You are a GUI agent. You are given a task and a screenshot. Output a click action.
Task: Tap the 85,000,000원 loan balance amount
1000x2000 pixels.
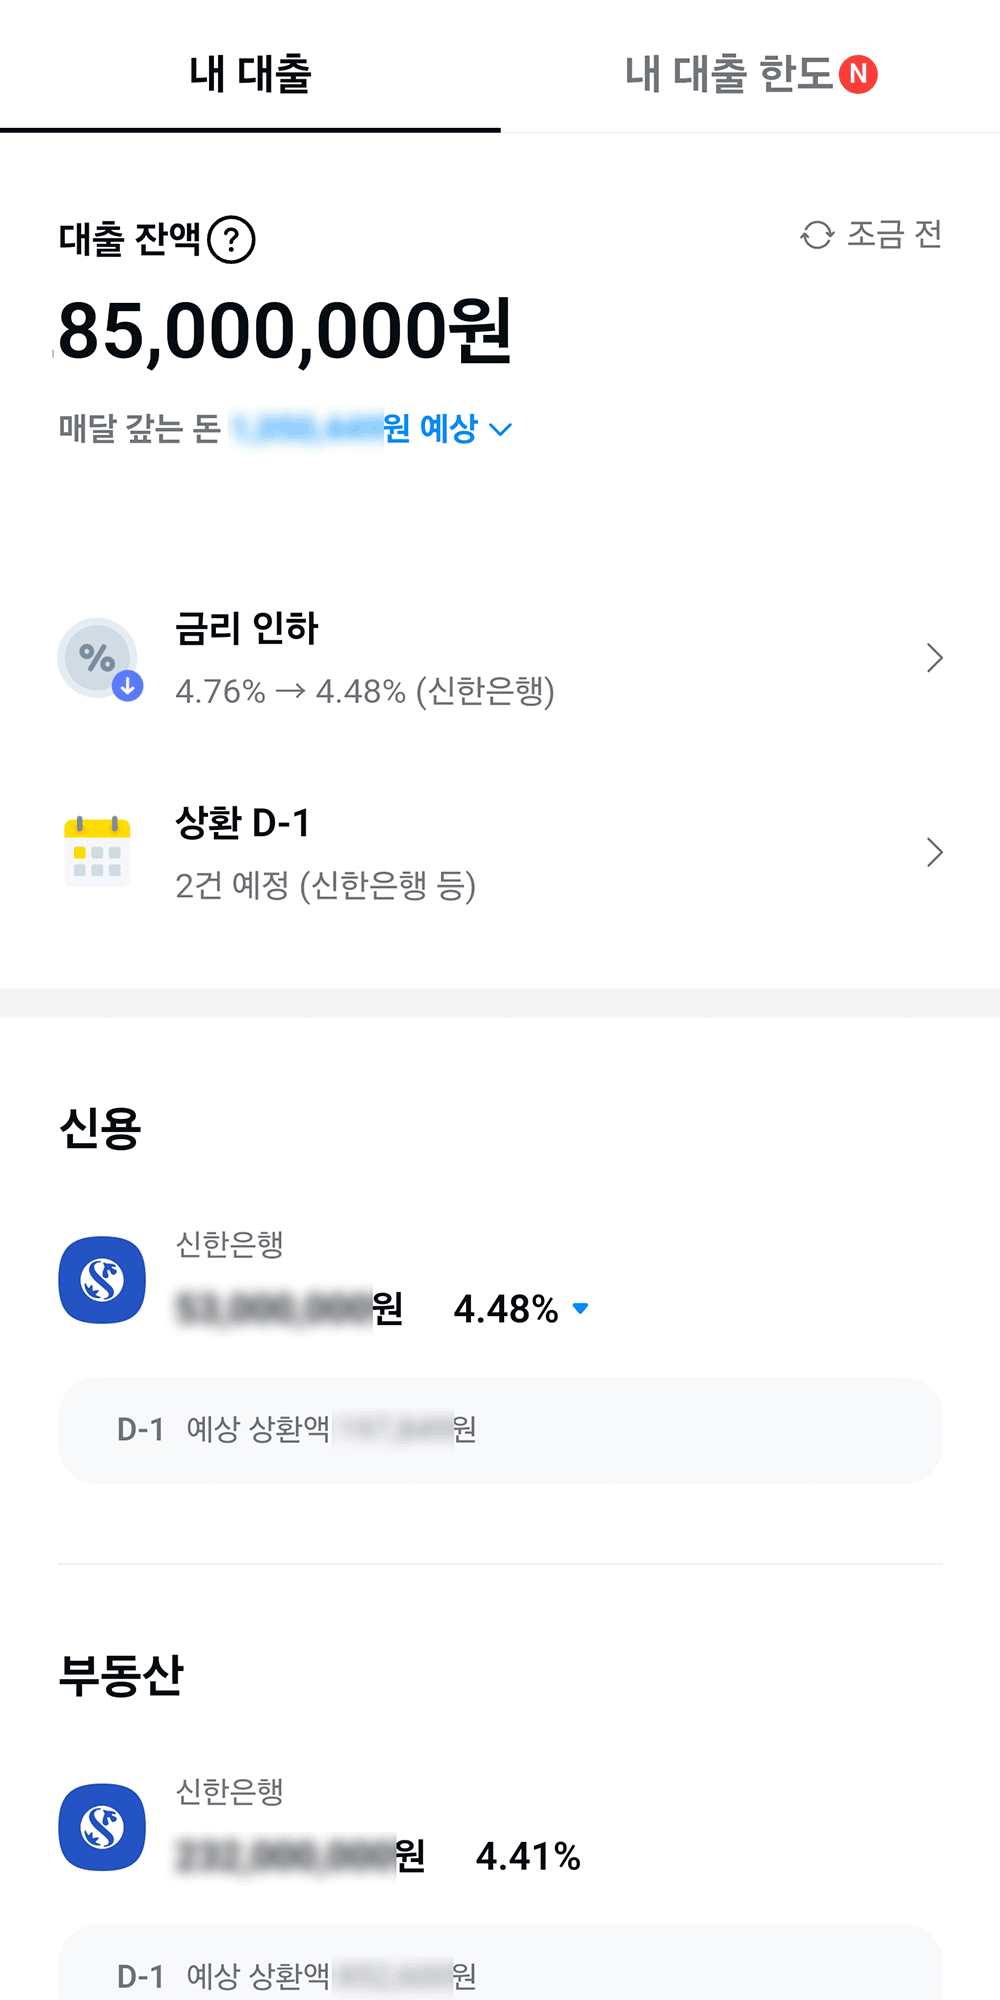(285, 332)
